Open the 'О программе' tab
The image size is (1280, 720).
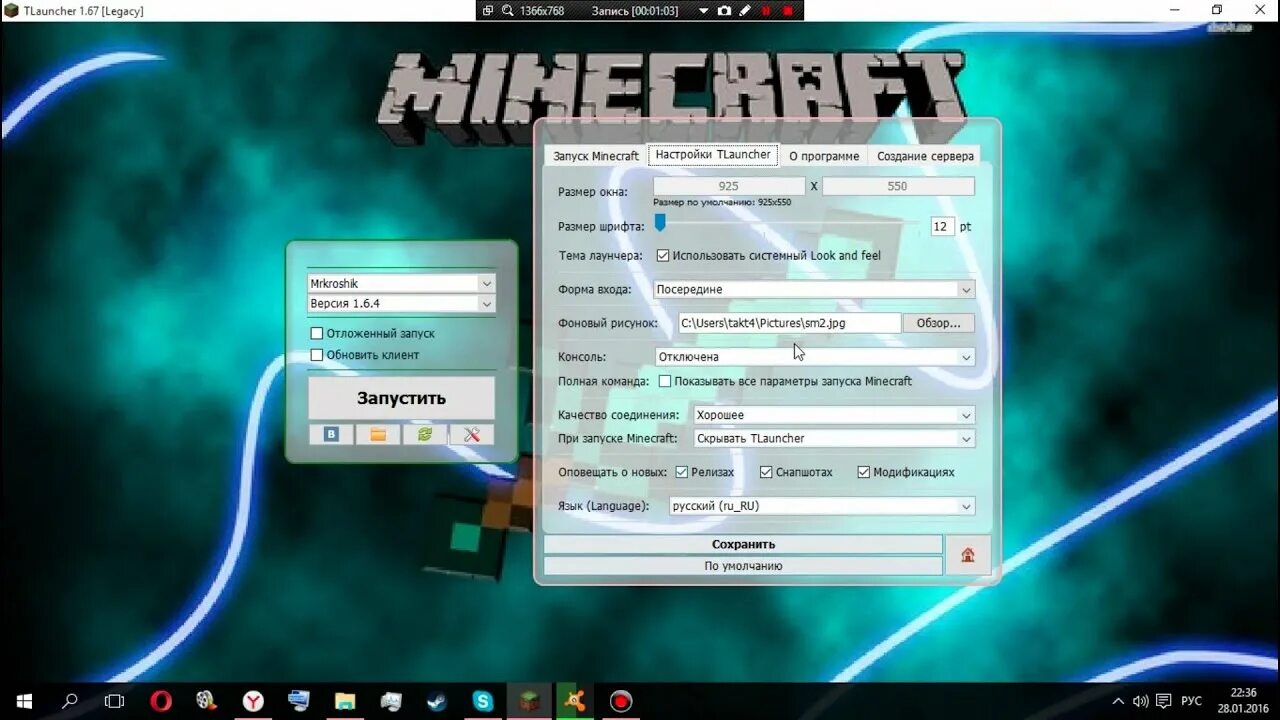tap(824, 156)
